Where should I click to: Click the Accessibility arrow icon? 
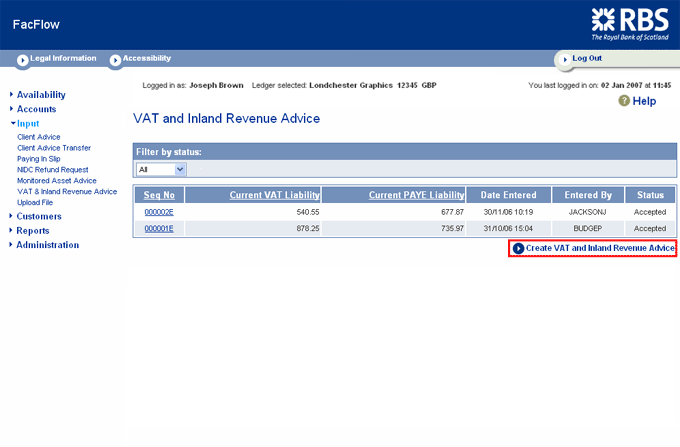(115, 59)
